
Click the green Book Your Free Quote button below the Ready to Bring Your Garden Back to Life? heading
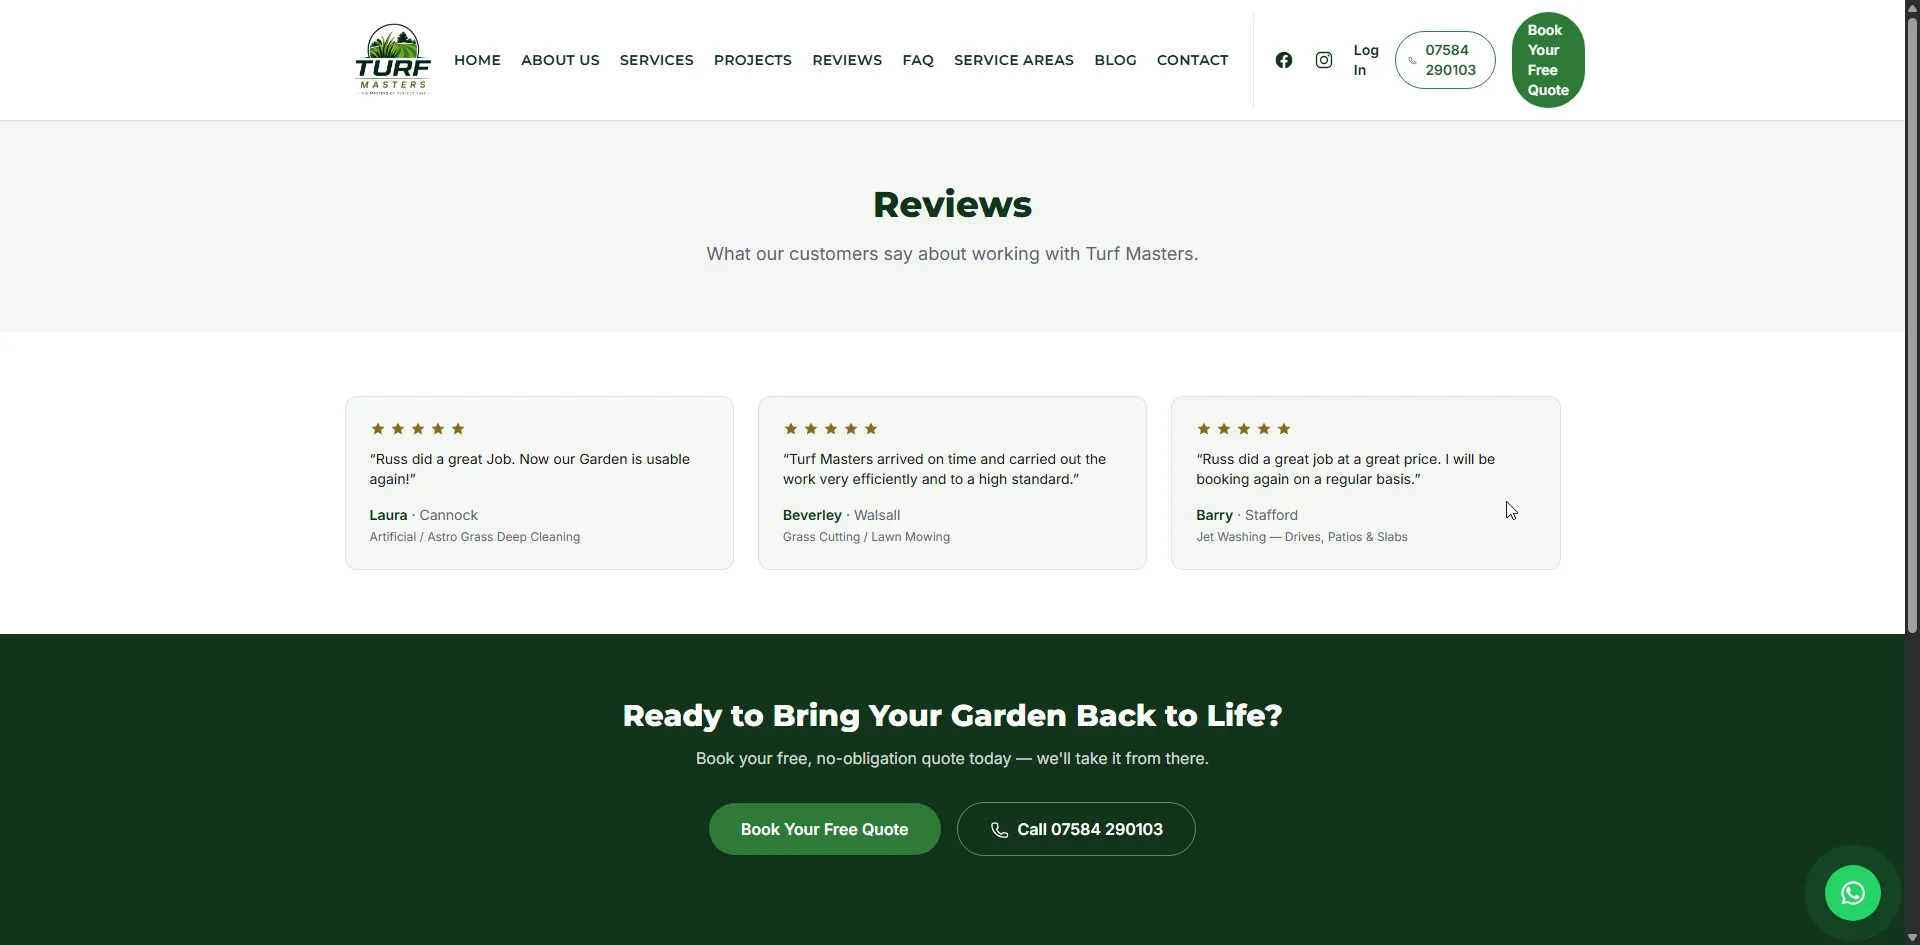pyautogui.click(x=825, y=829)
